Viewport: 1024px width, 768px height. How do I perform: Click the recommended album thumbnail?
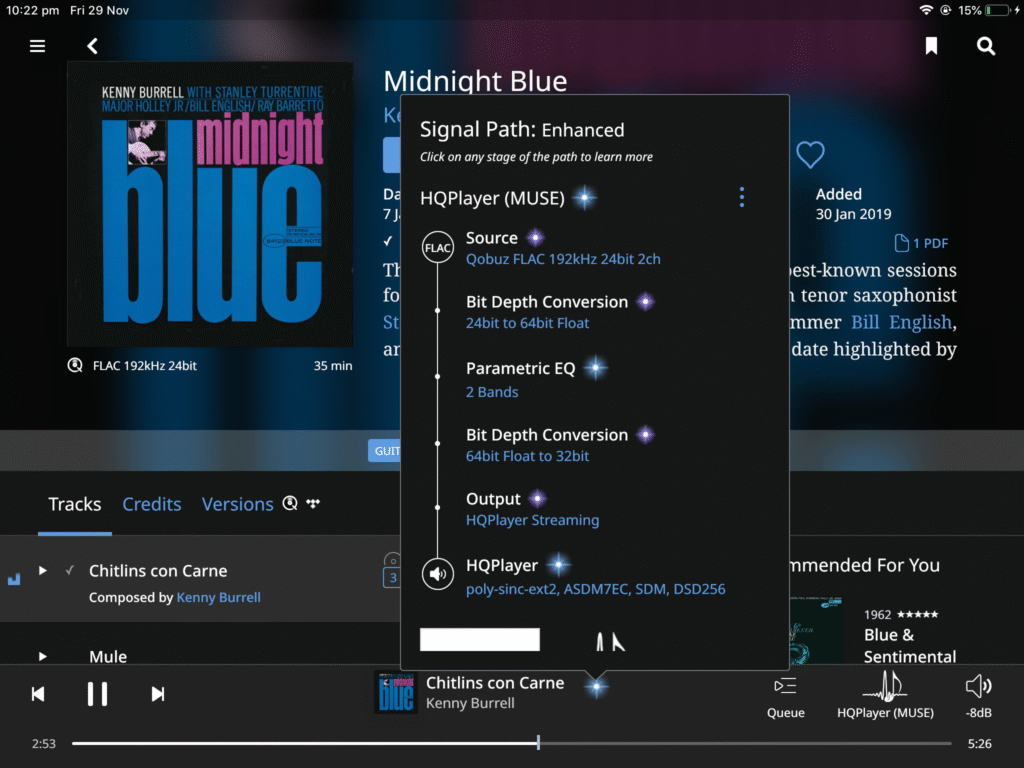(x=816, y=631)
